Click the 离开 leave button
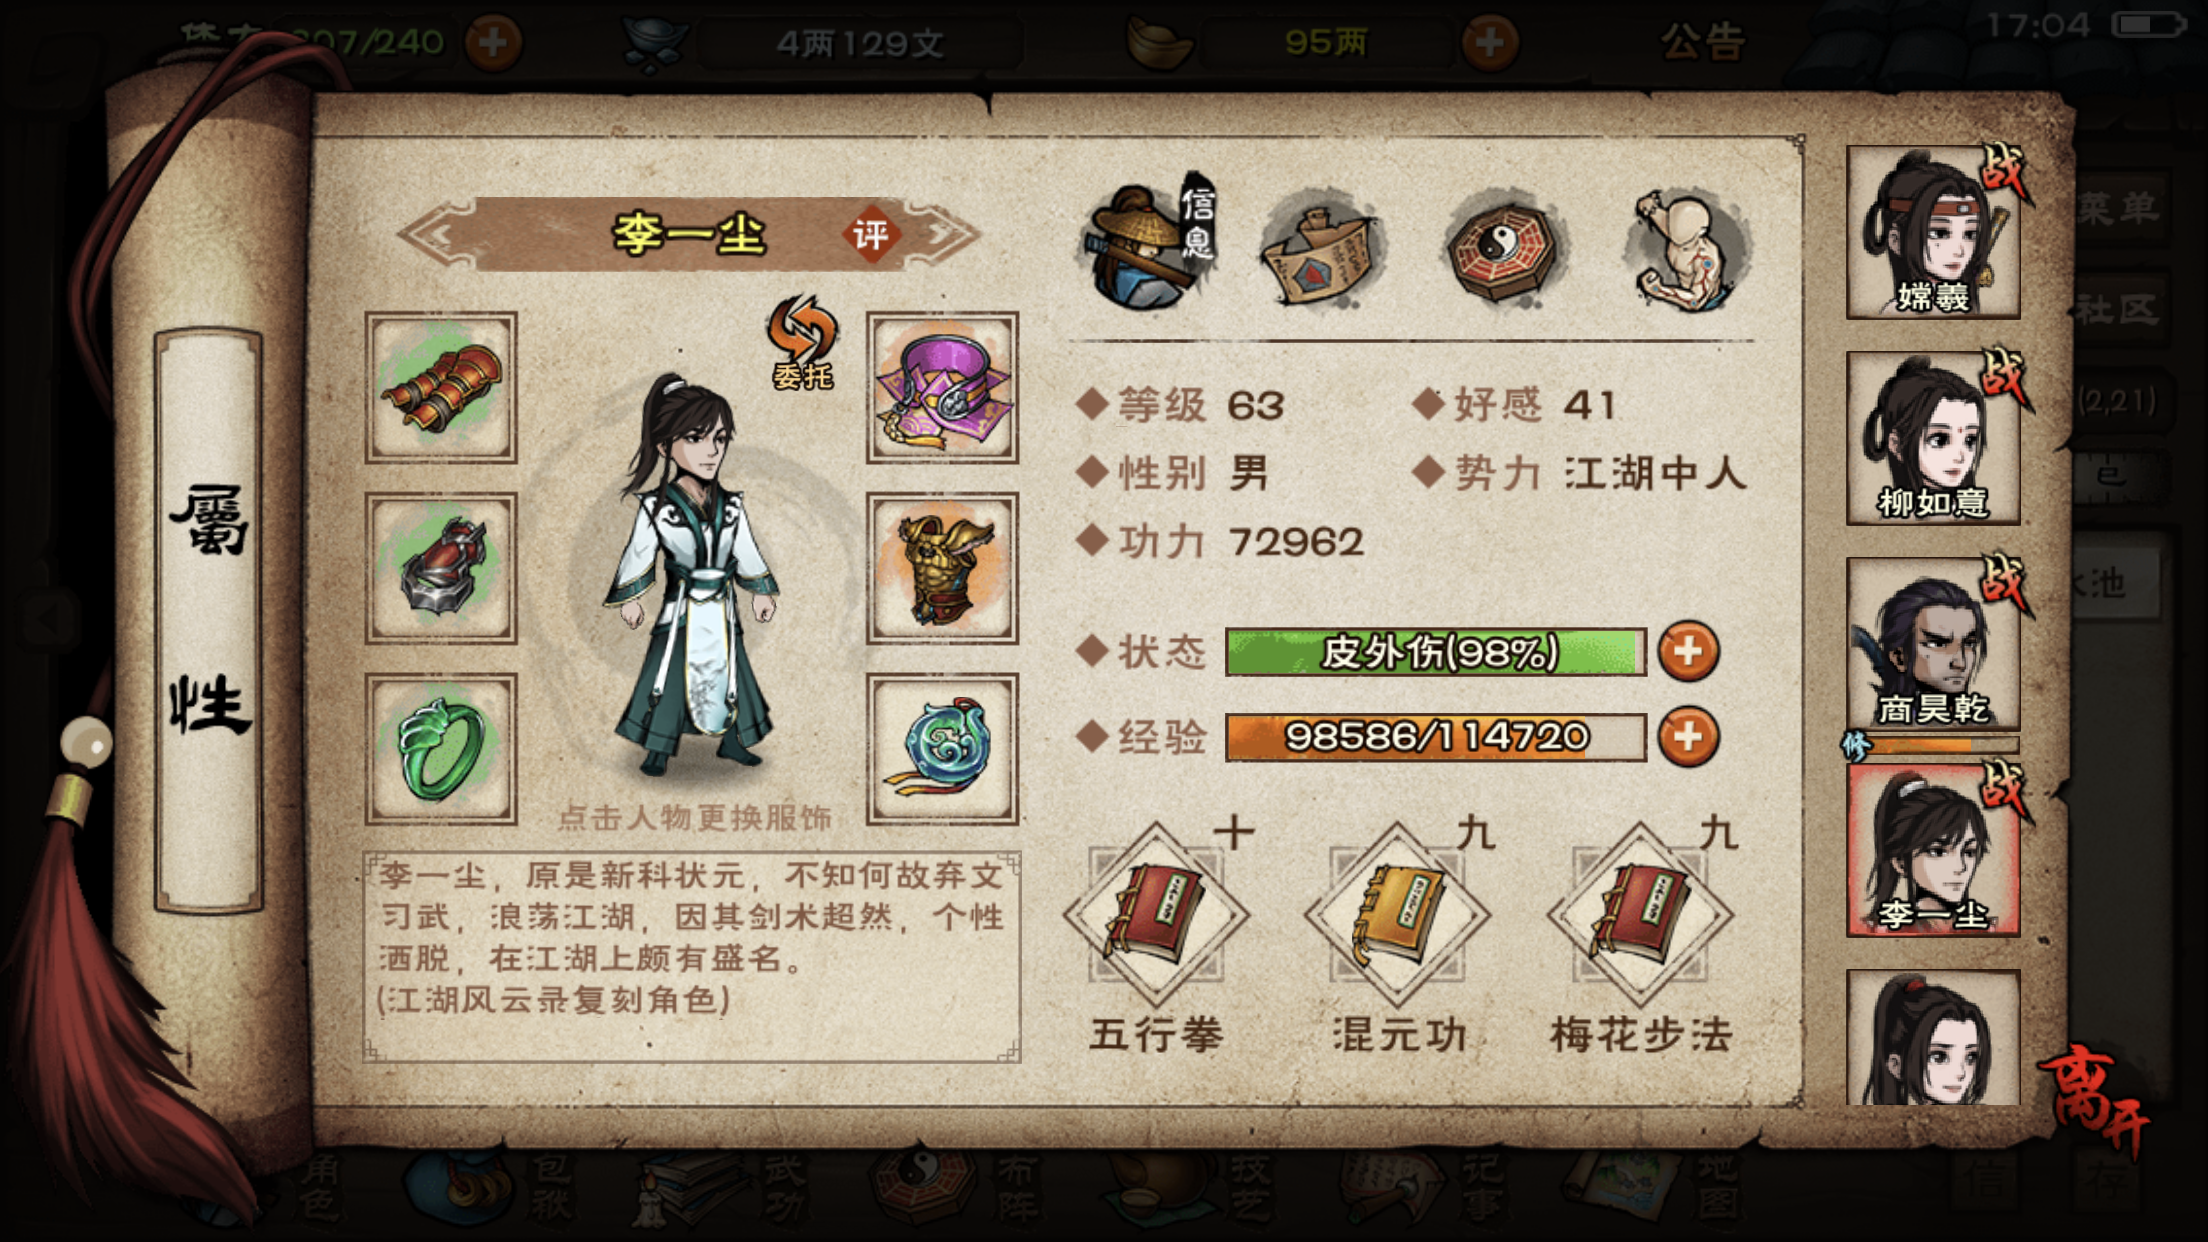This screenshot has height=1242, width=2208. [2097, 1100]
